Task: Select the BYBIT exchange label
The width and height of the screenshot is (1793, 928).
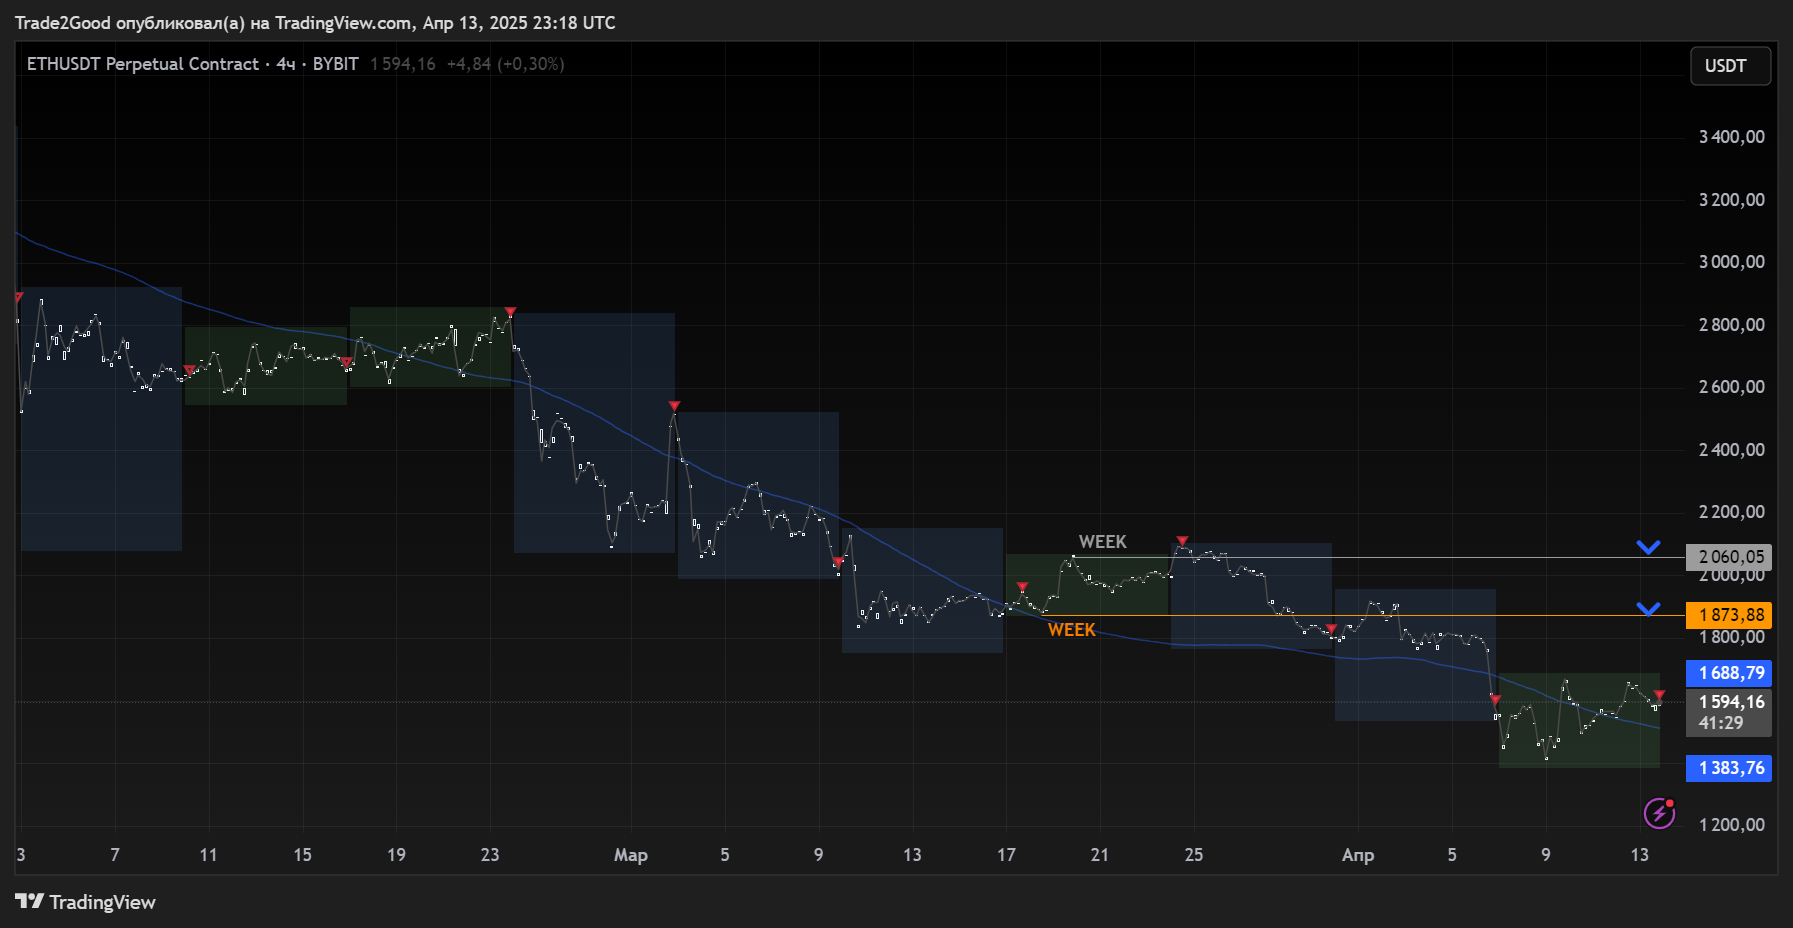Action: coord(335,64)
